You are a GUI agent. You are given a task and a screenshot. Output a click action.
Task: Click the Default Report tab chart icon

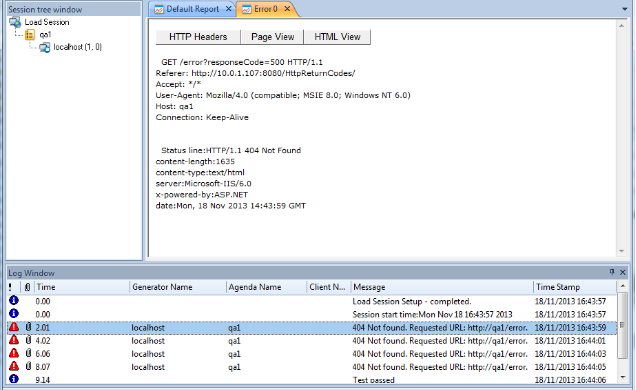(159, 9)
